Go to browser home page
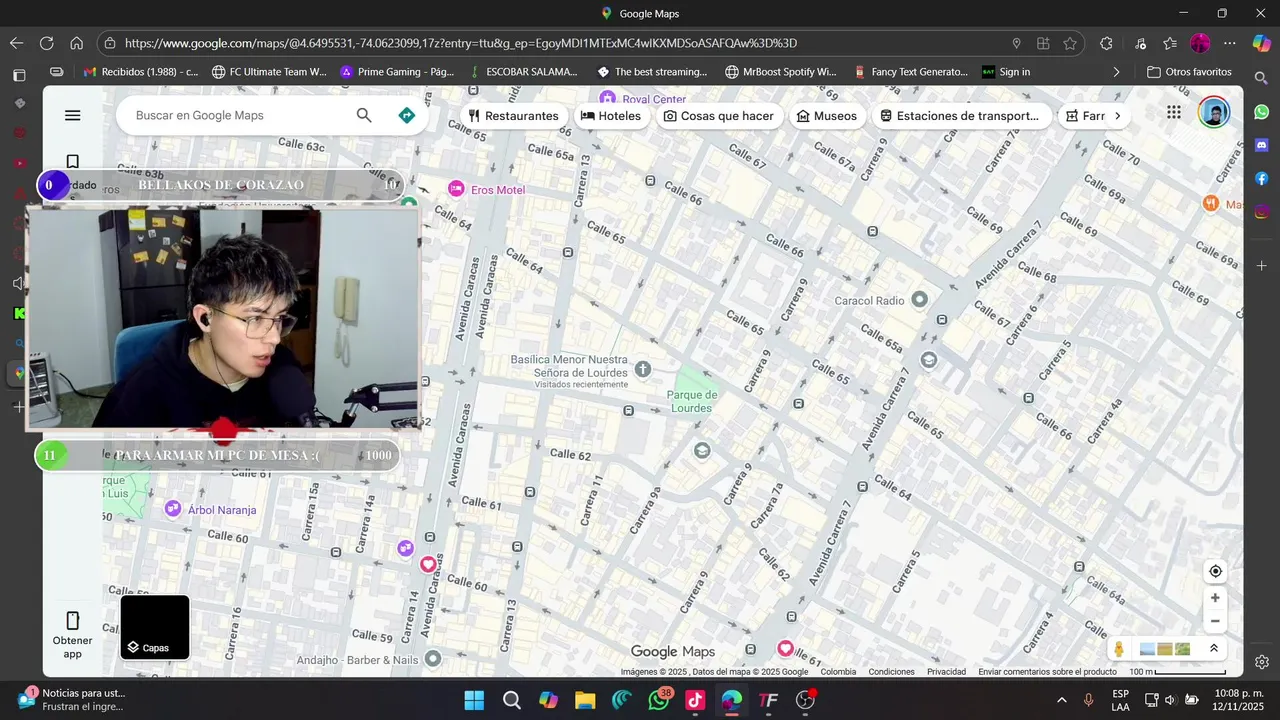The image size is (1280, 720). click(x=76, y=43)
